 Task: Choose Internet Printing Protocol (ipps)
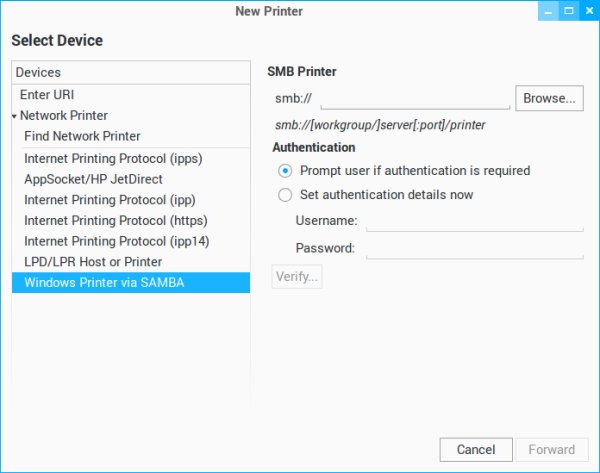[x=117, y=158]
